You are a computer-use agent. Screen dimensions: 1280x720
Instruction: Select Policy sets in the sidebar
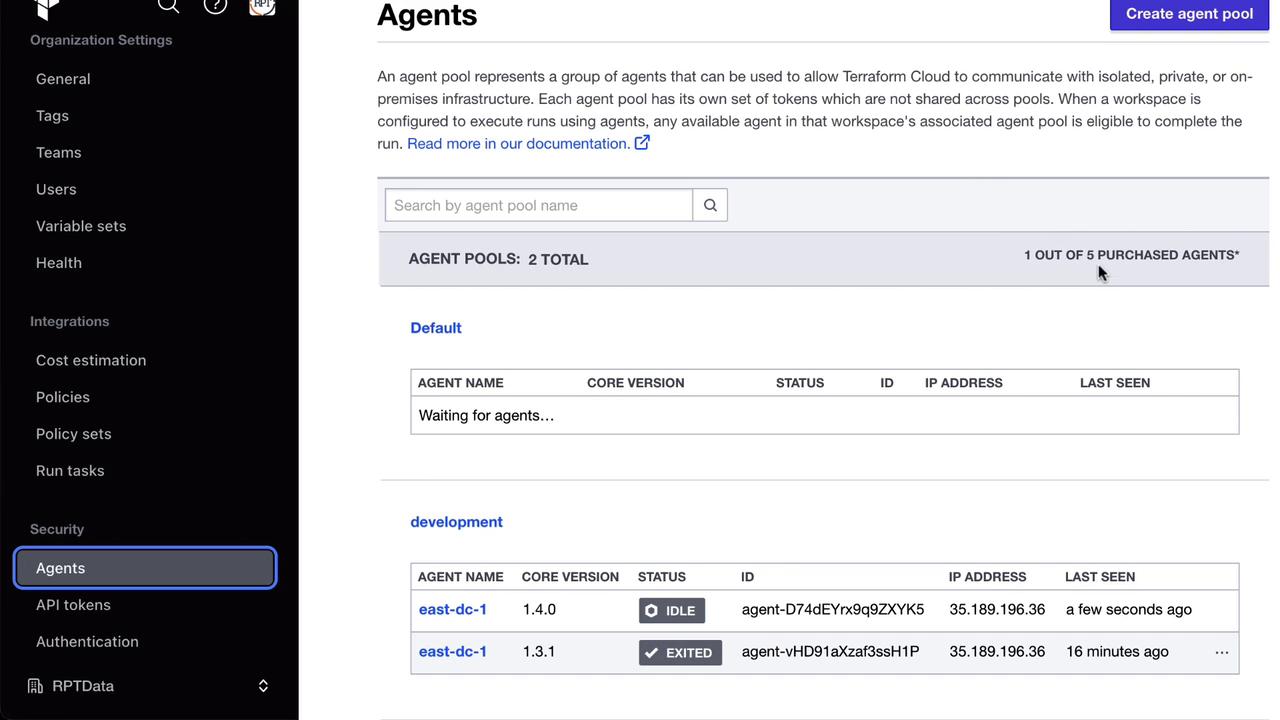tap(74, 434)
